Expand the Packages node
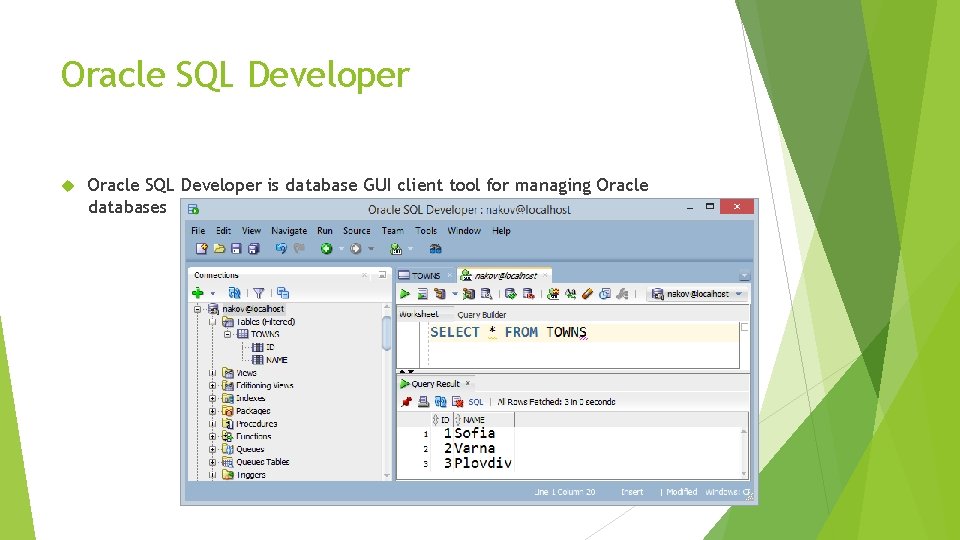 tap(212, 411)
